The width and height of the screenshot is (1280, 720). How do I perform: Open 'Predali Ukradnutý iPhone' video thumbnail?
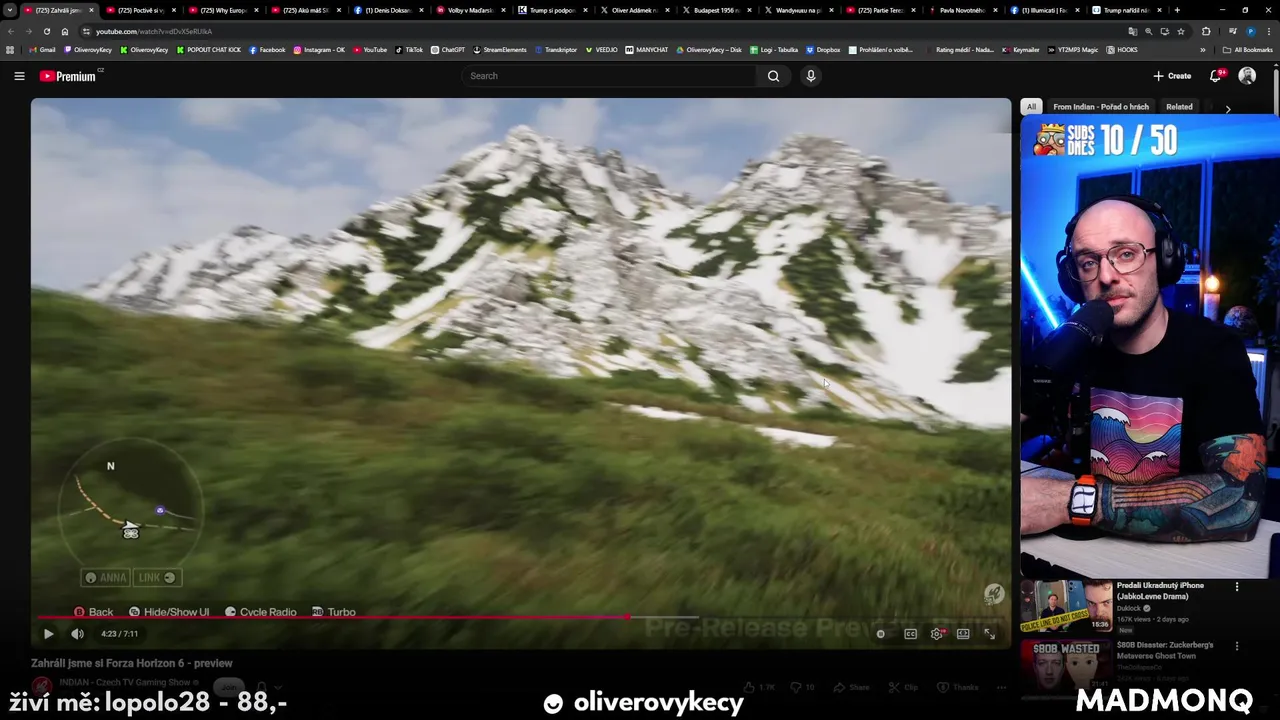point(1066,606)
